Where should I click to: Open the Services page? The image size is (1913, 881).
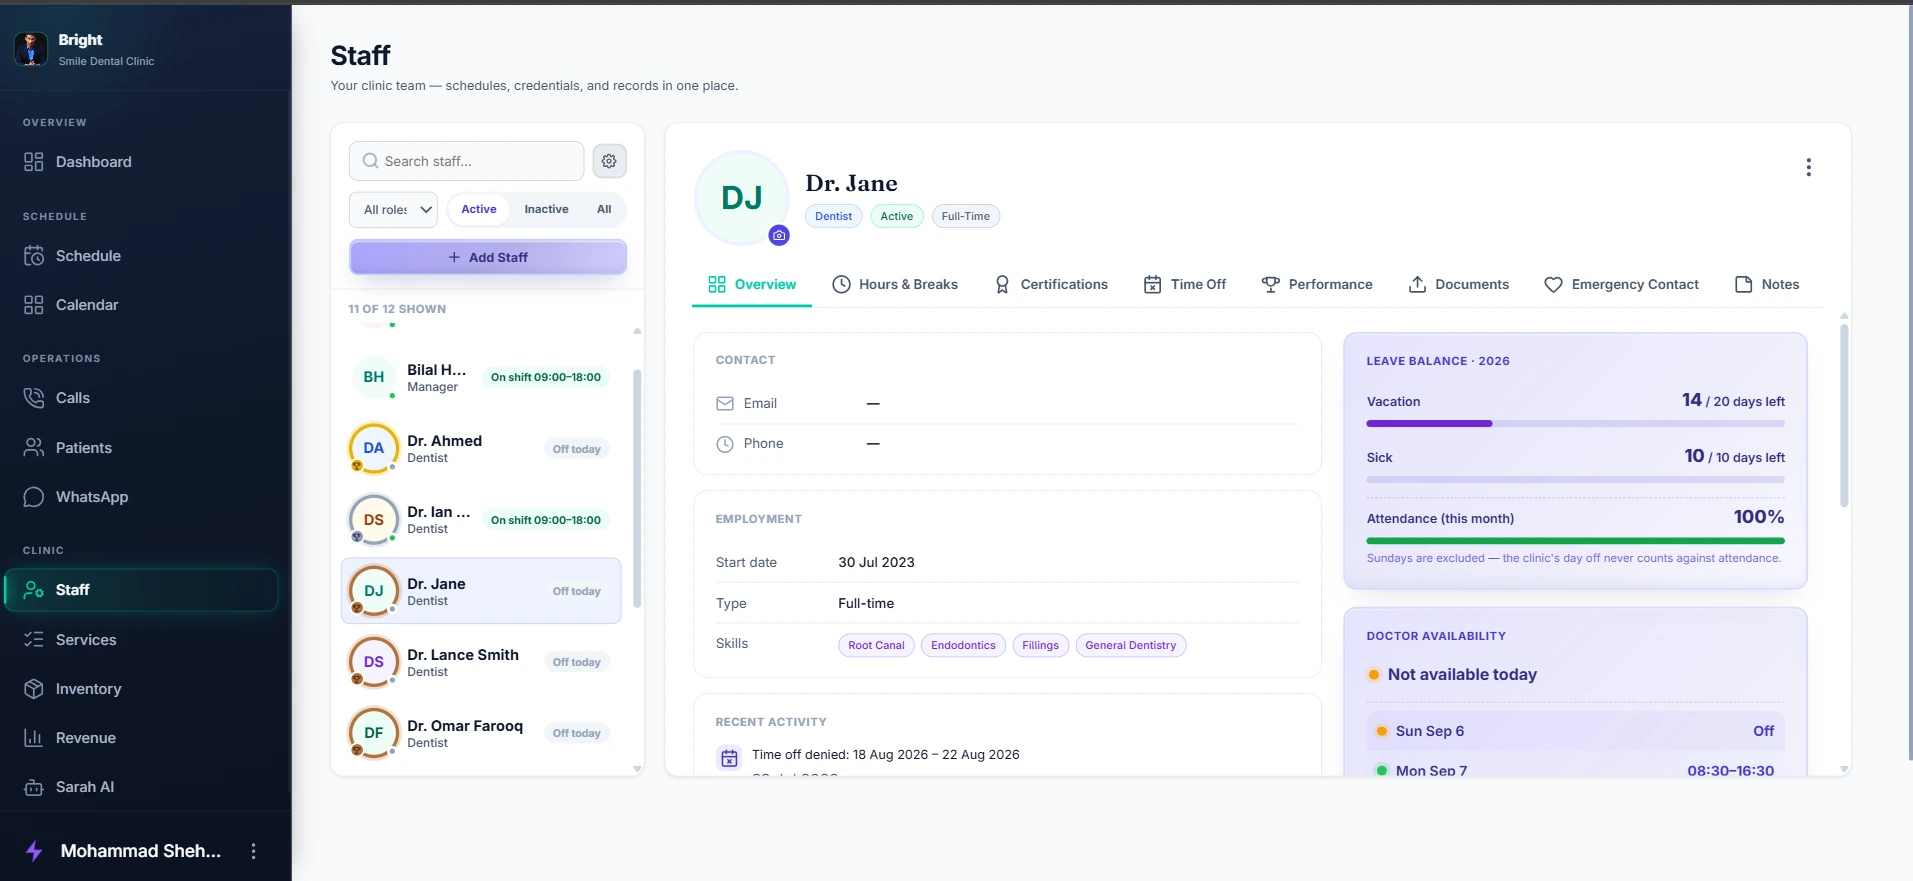point(141,640)
